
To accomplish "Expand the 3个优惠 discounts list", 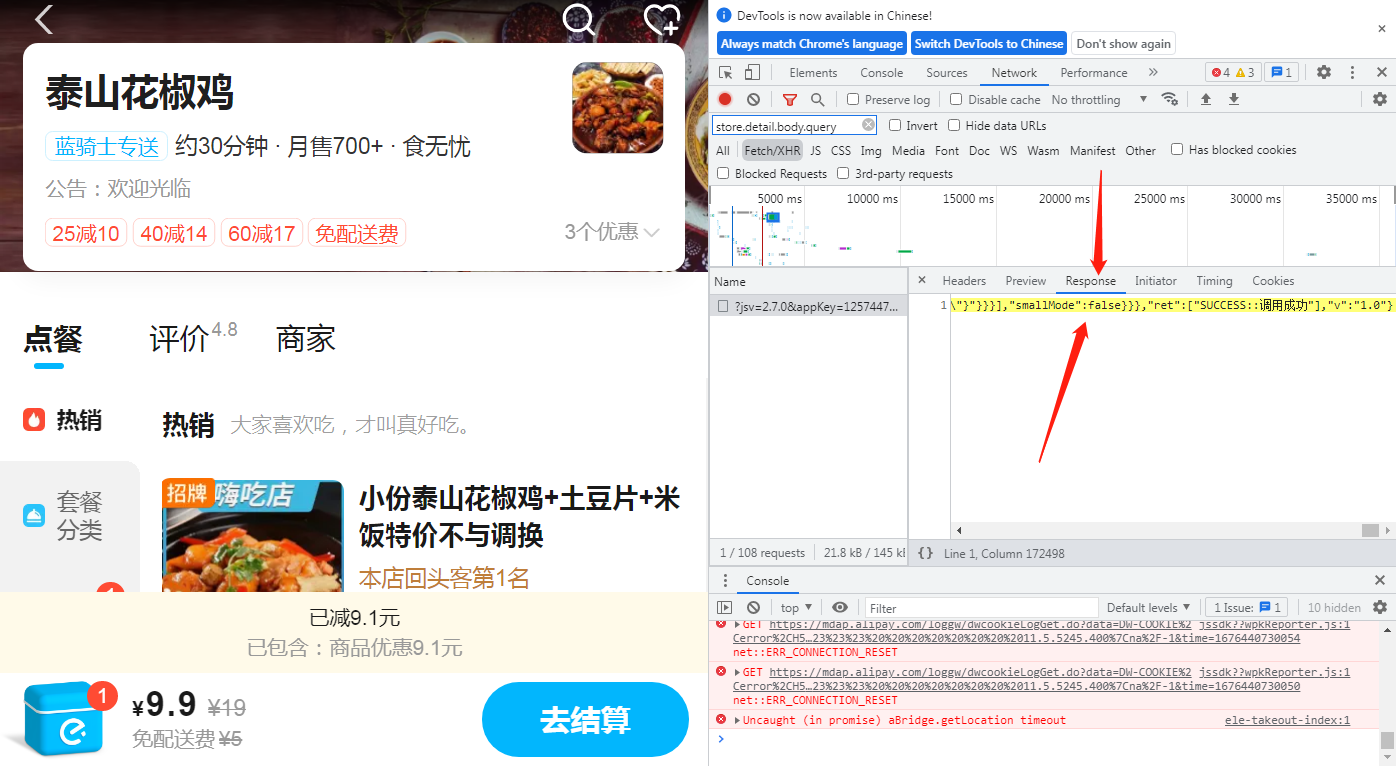I will [612, 232].
